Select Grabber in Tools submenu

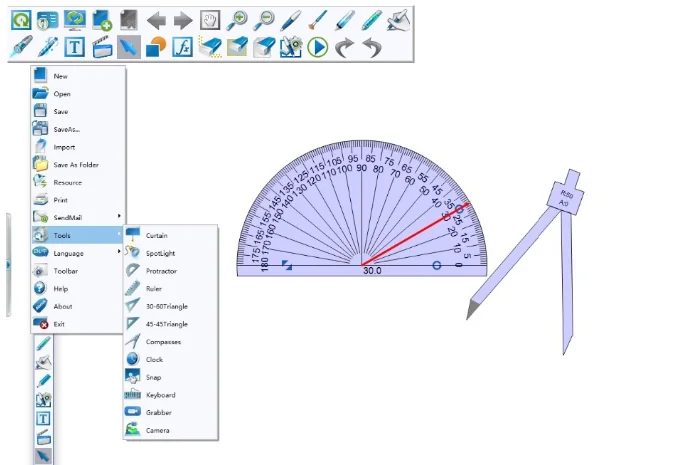tap(170, 412)
